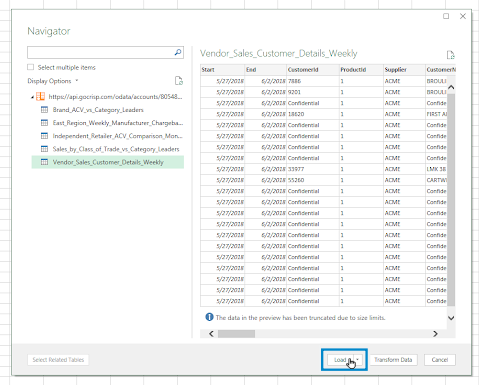Select the https://api.gocrisp.com OData source node
The width and height of the screenshot is (479, 385).
(115, 97)
